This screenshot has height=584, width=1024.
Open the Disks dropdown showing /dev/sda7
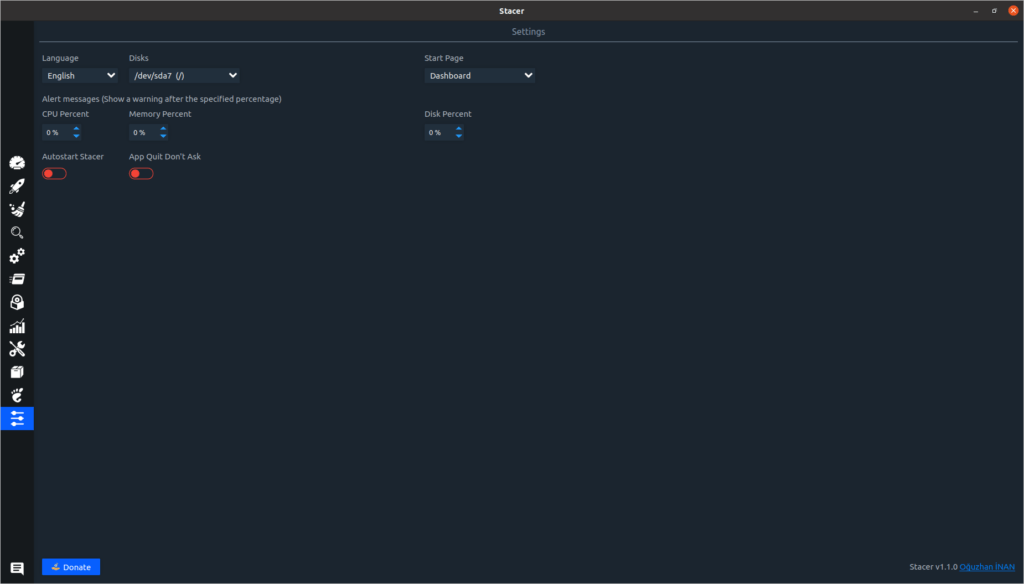point(184,76)
